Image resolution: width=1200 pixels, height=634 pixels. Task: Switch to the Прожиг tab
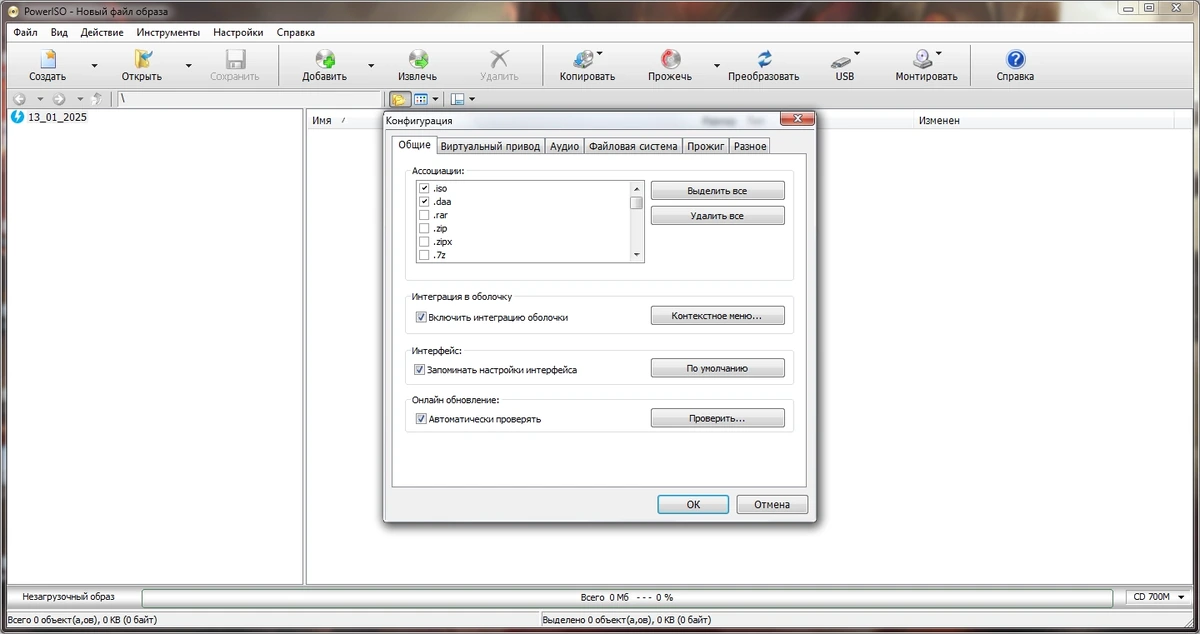pos(705,146)
